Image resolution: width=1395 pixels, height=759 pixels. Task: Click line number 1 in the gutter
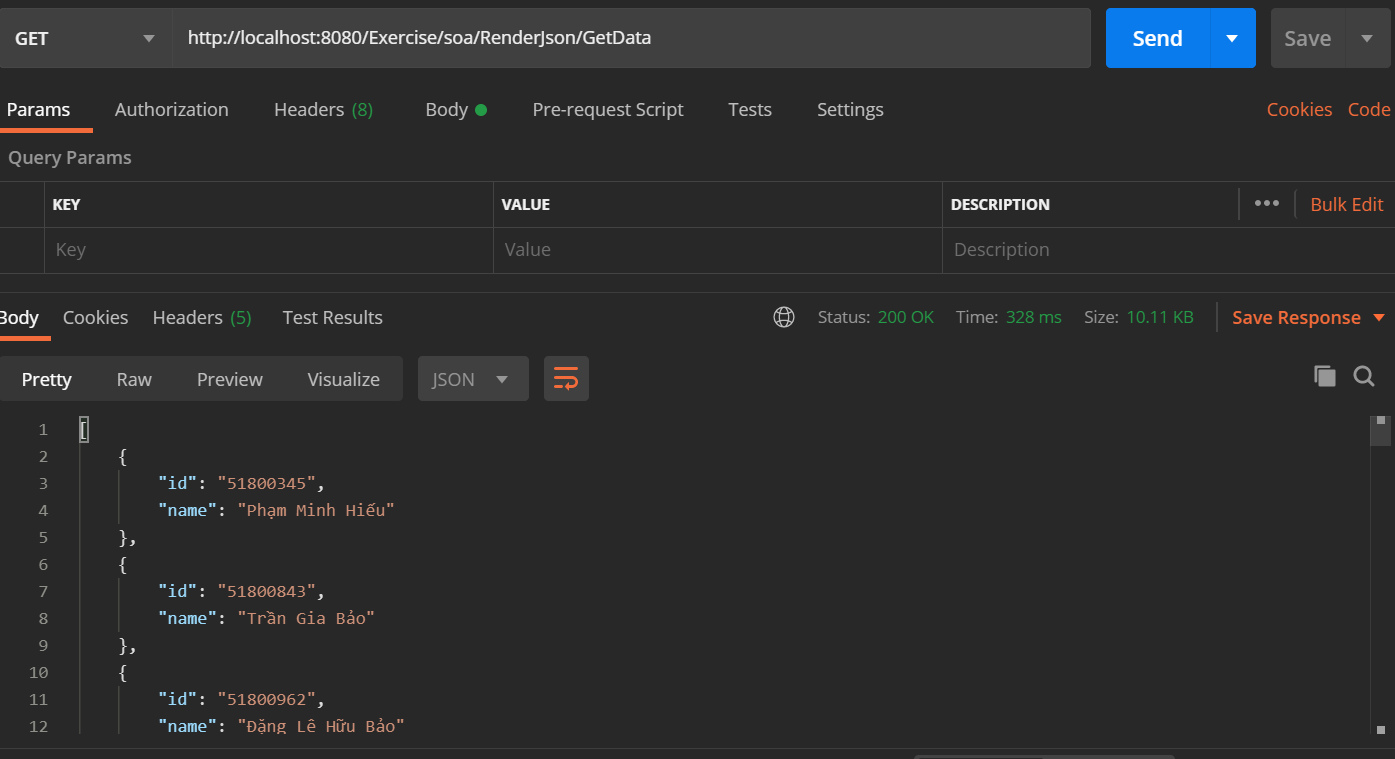pos(43,429)
